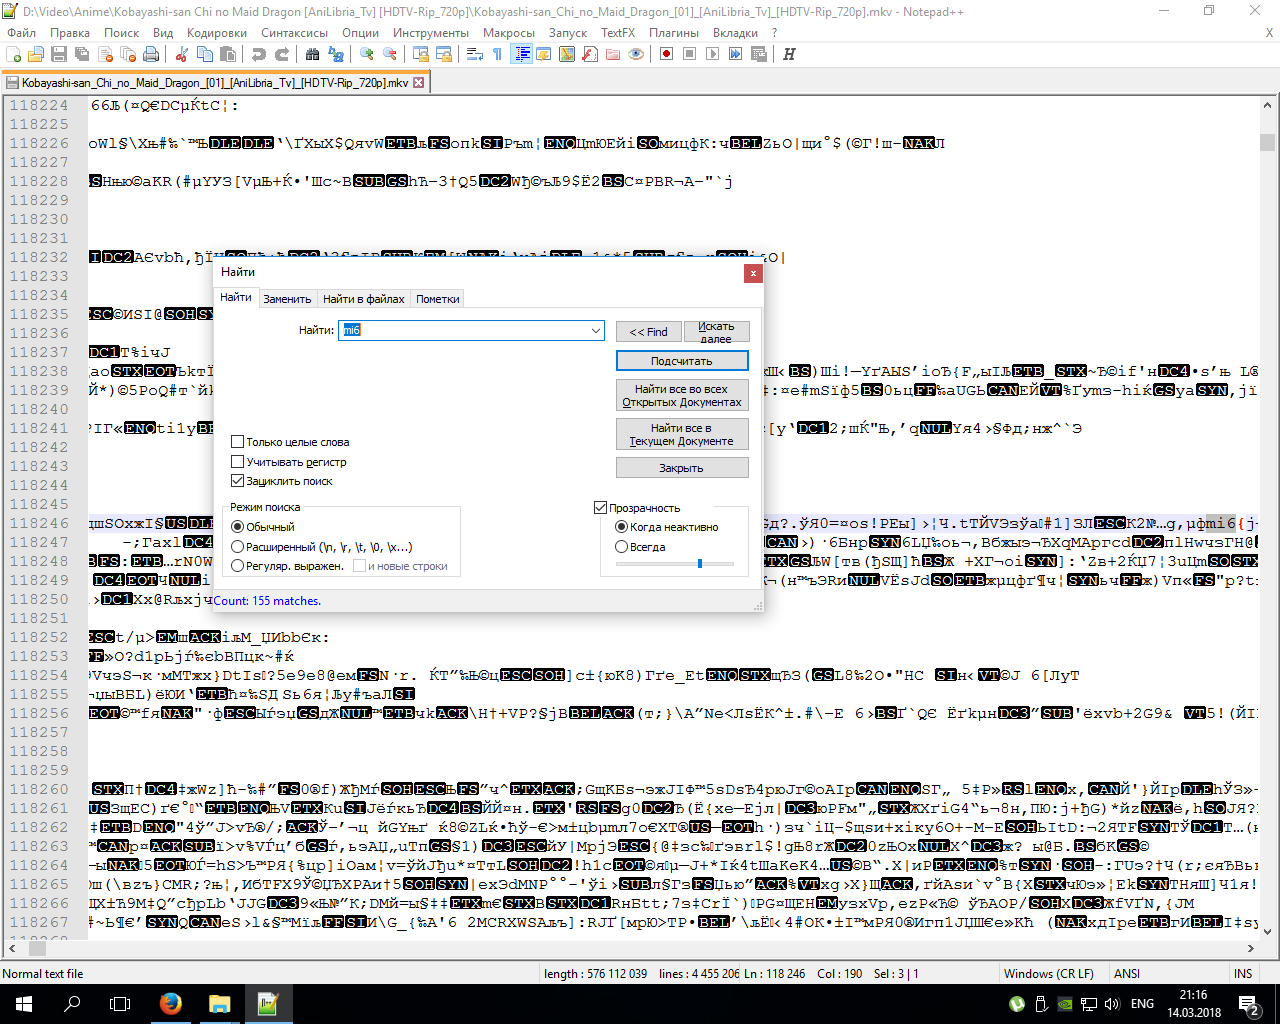1280x1024 pixels.
Task: Click the 'ENG' language indicator in tray
Action: pyautogui.click(x=1143, y=1004)
